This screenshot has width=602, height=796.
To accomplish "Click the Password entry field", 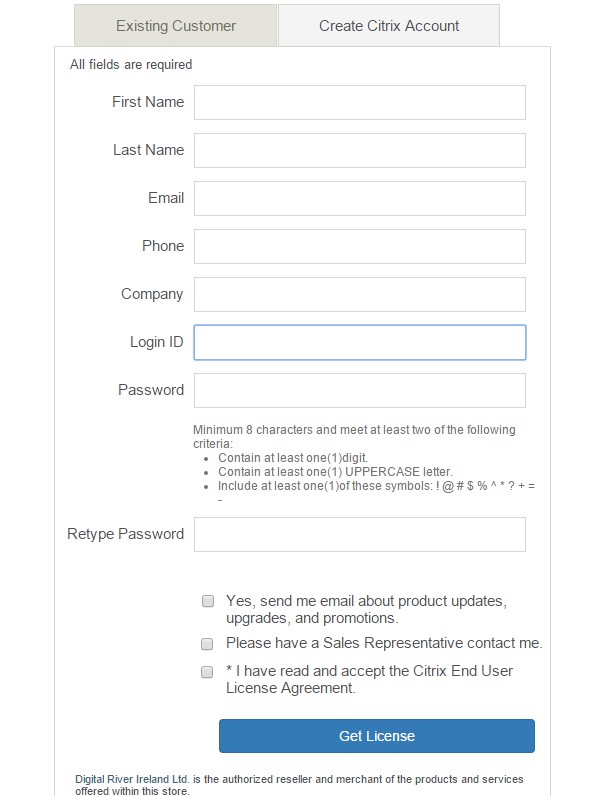I will pos(359,390).
